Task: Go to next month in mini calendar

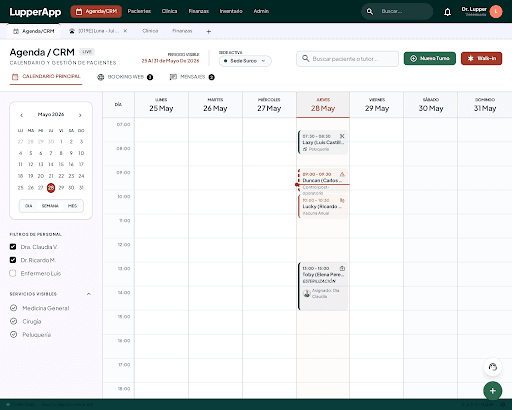Action: coord(80,115)
